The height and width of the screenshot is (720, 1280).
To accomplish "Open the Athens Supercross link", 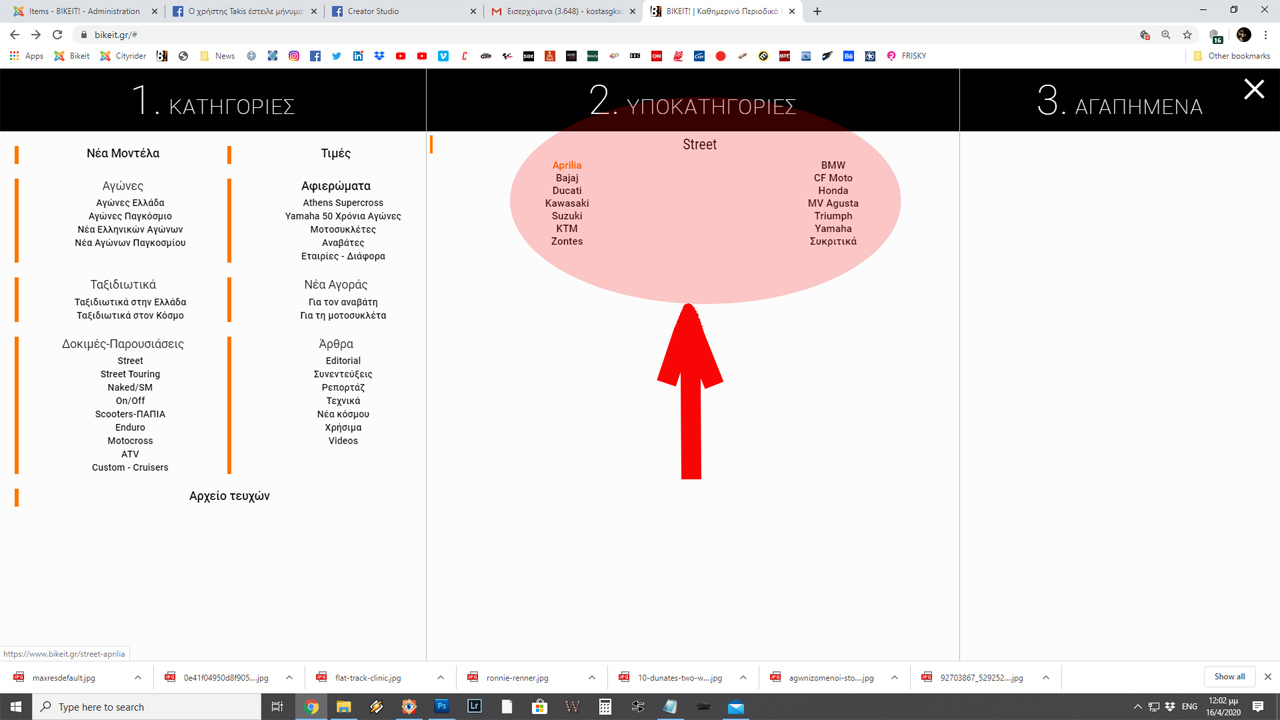I will (343, 203).
